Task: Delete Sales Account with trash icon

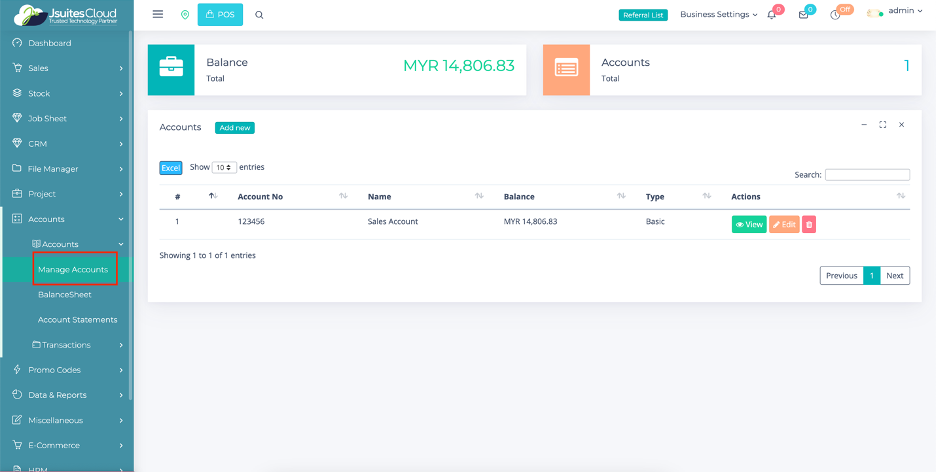Action: (809, 224)
